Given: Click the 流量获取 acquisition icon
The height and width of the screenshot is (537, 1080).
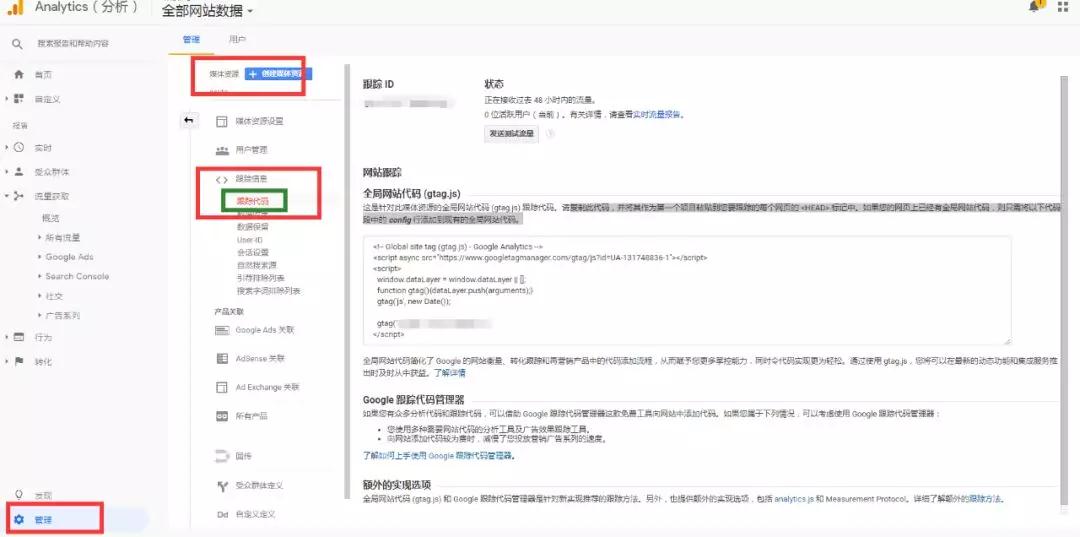Looking at the screenshot, I should tap(19, 196).
